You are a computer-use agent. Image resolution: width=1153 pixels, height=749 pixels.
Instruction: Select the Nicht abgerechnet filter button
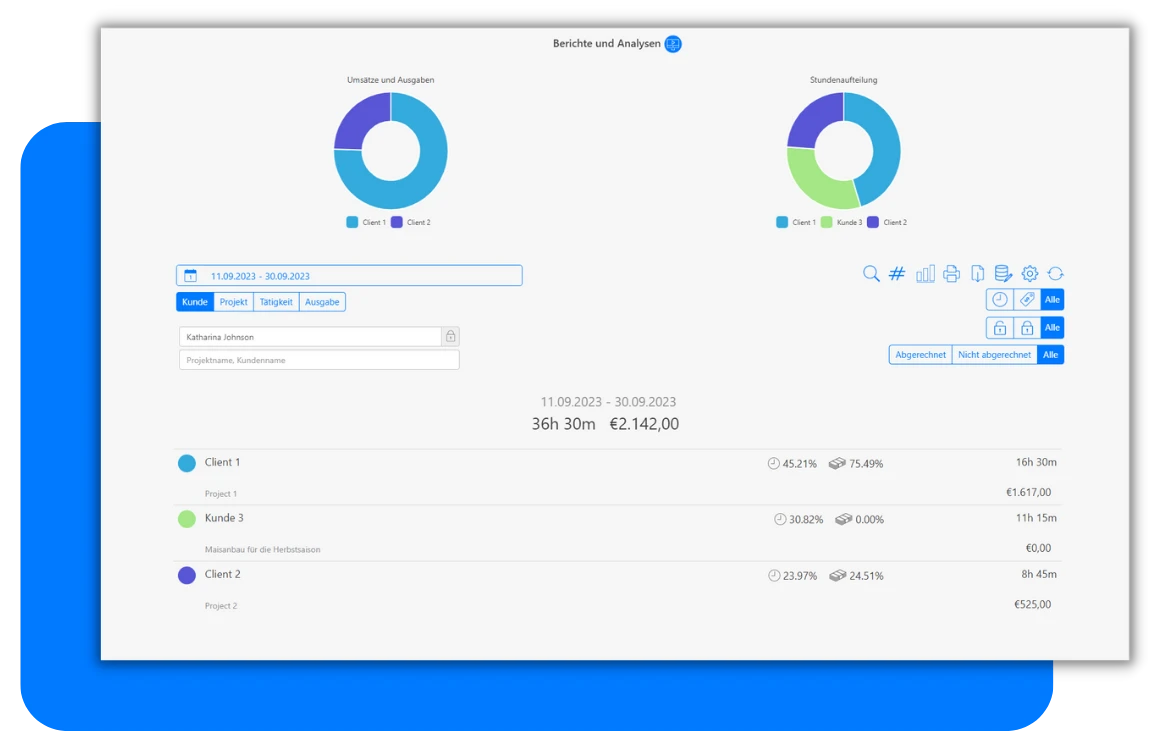pos(994,355)
